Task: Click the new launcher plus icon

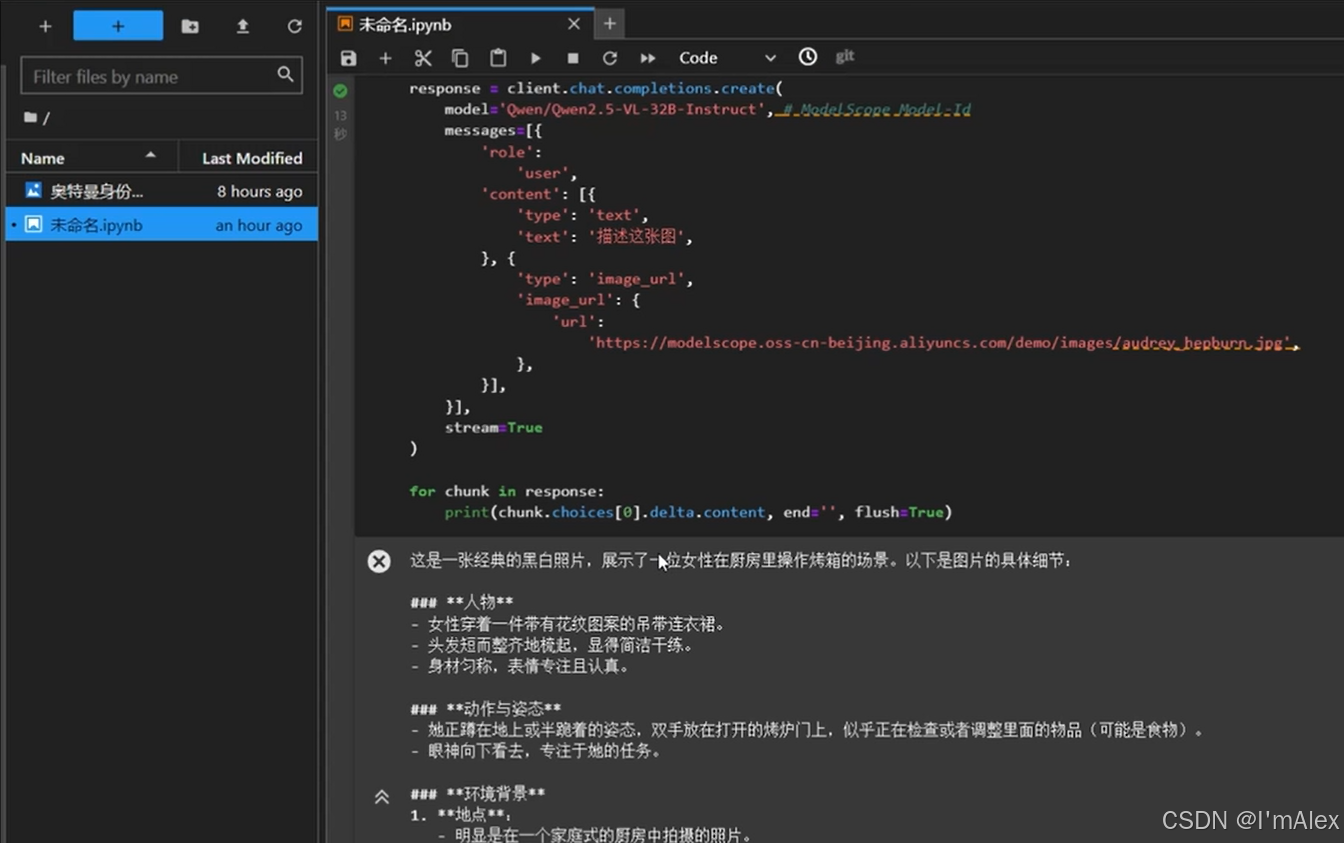Action: tap(45, 27)
